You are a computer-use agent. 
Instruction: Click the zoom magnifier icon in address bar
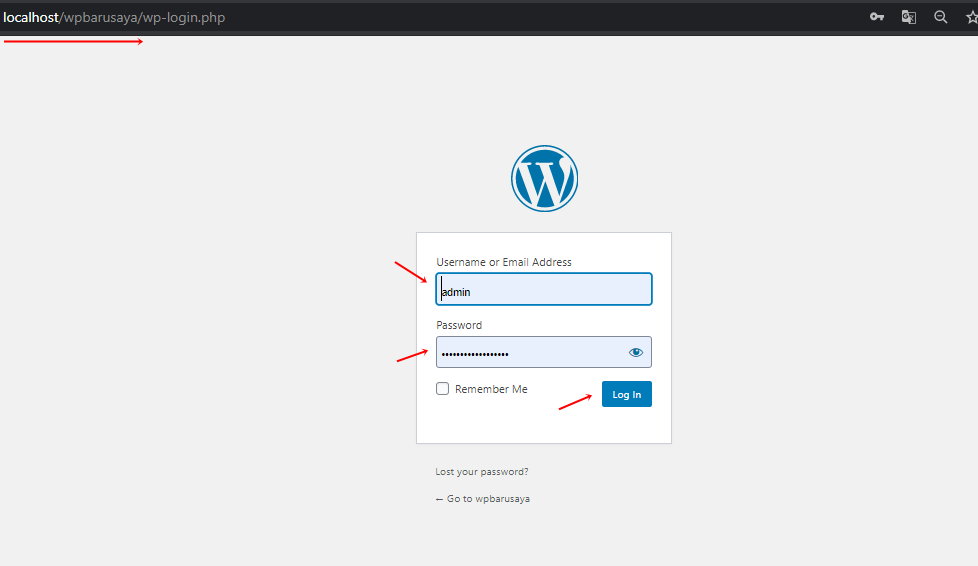pyautogui.click(x=941, y=17)
